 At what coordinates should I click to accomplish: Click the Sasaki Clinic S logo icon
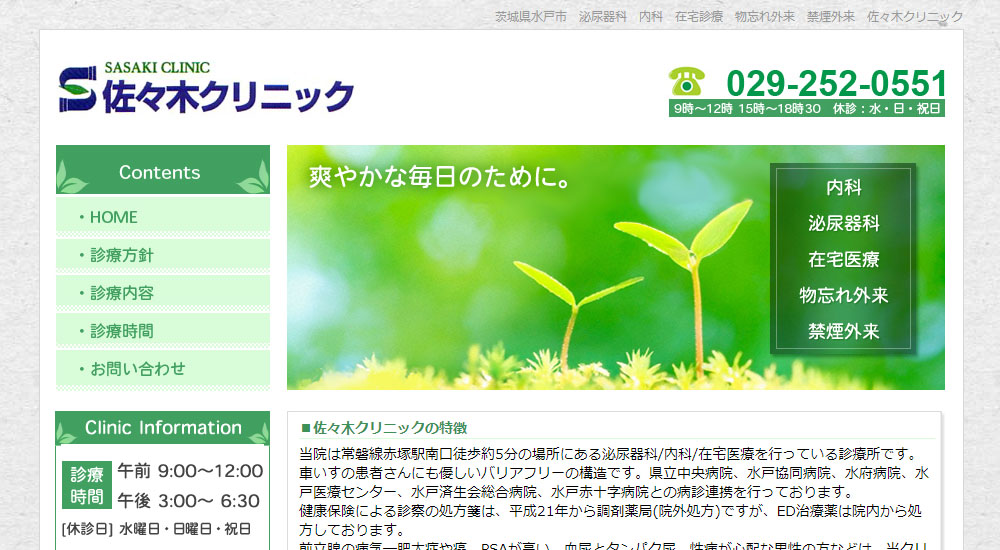78,89
